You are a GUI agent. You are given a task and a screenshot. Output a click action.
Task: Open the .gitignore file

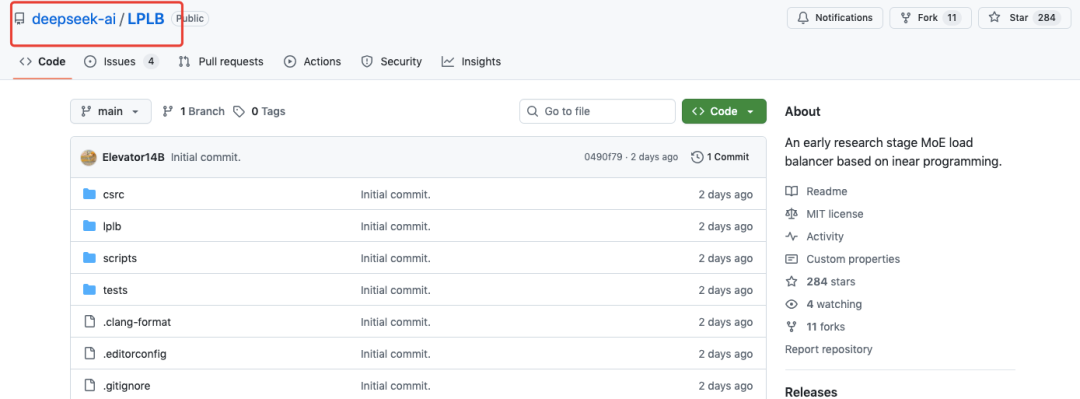[x=126, y=386]
